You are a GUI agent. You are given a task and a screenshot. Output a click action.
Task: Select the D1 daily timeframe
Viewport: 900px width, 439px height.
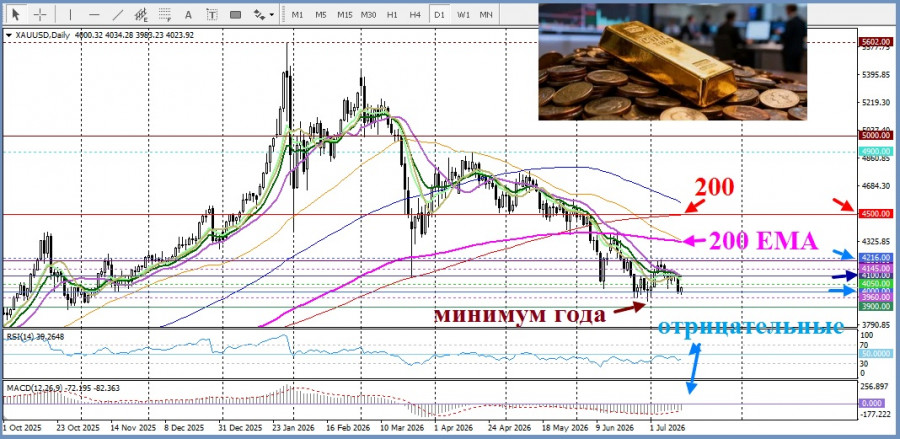pos(439,15)
